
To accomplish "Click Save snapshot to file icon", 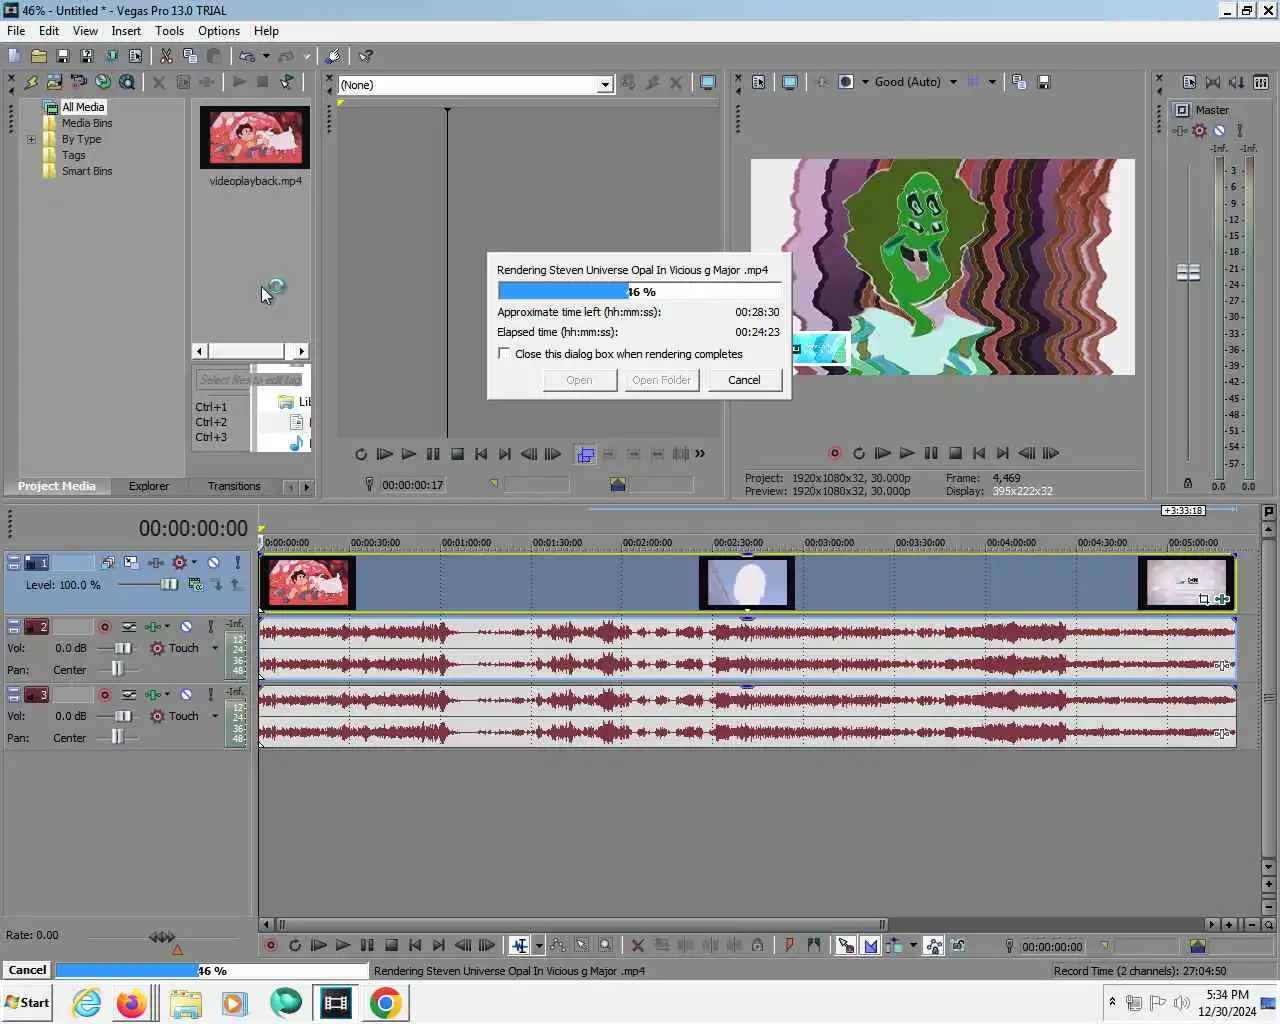I will (1043, 82).
